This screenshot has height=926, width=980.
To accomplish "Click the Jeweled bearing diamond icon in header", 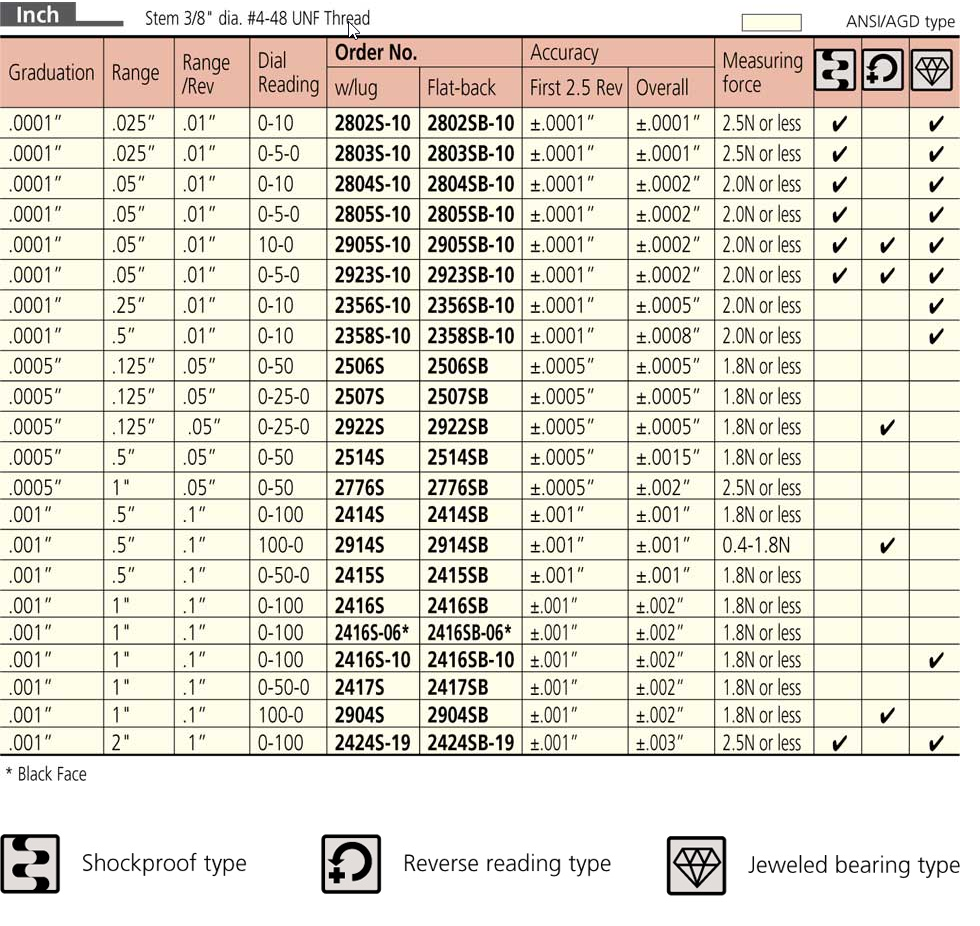I will tap(932, 70).
